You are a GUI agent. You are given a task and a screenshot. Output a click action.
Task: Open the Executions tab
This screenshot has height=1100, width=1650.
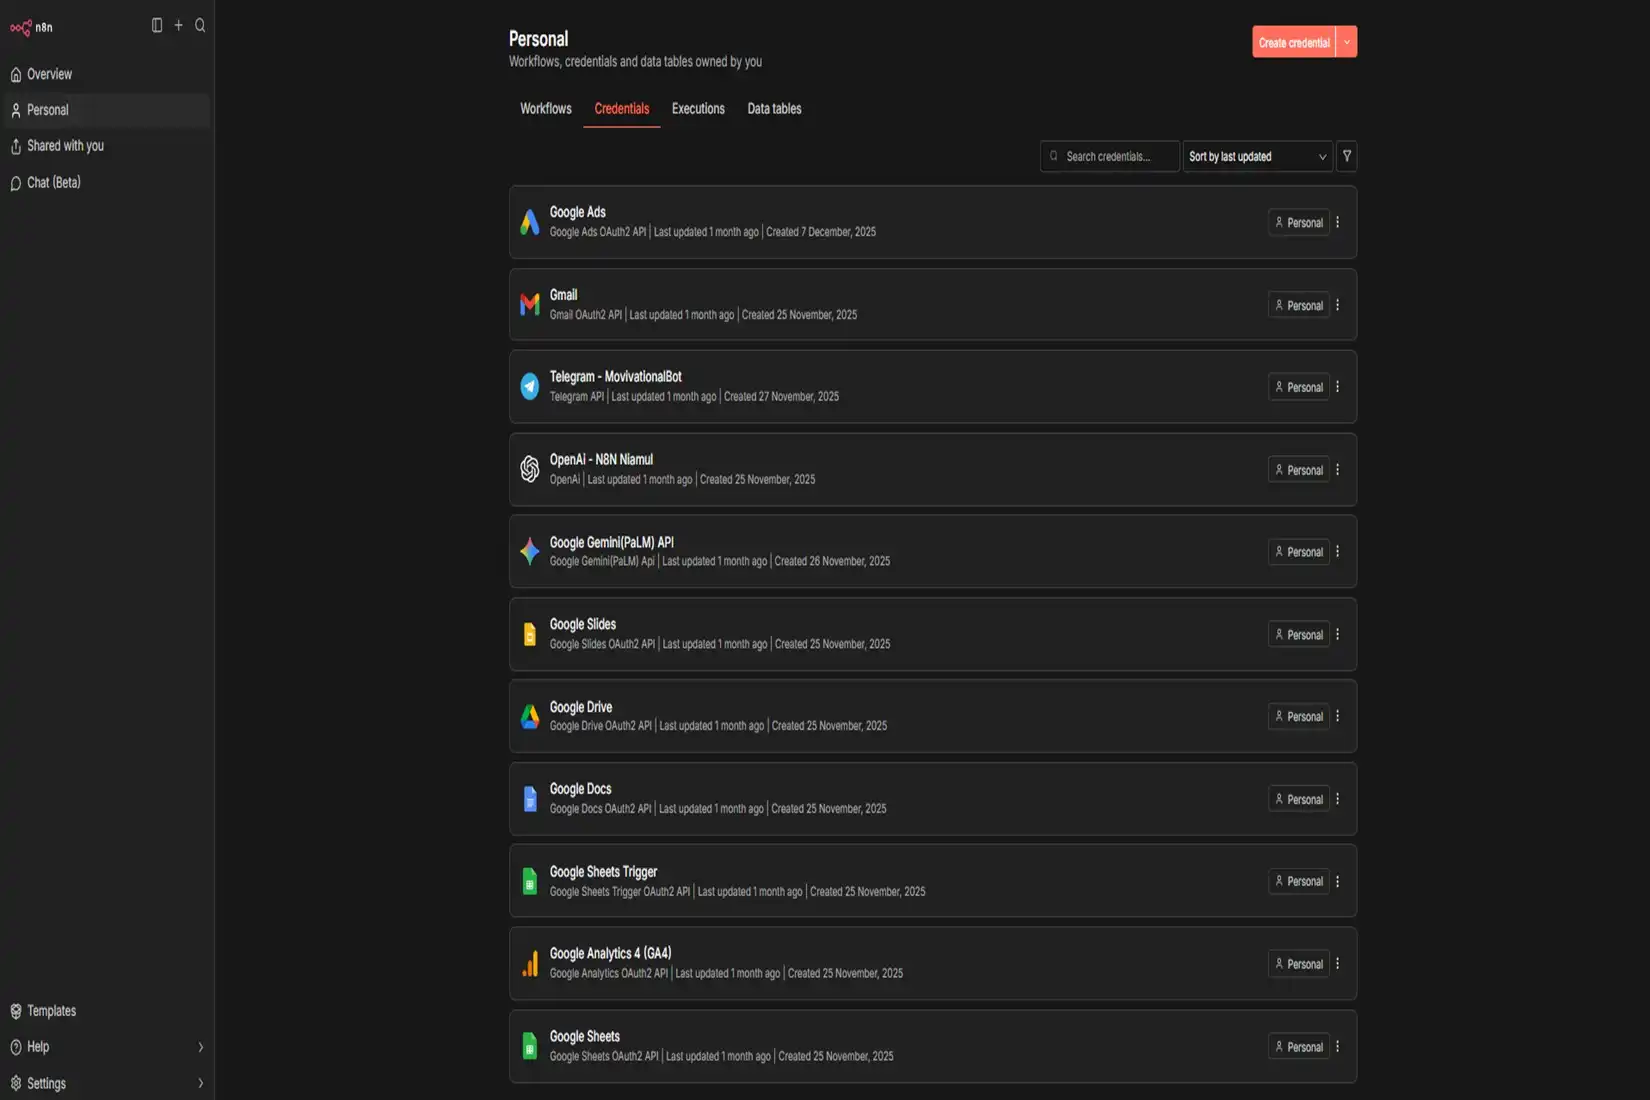tap(698, 108)
